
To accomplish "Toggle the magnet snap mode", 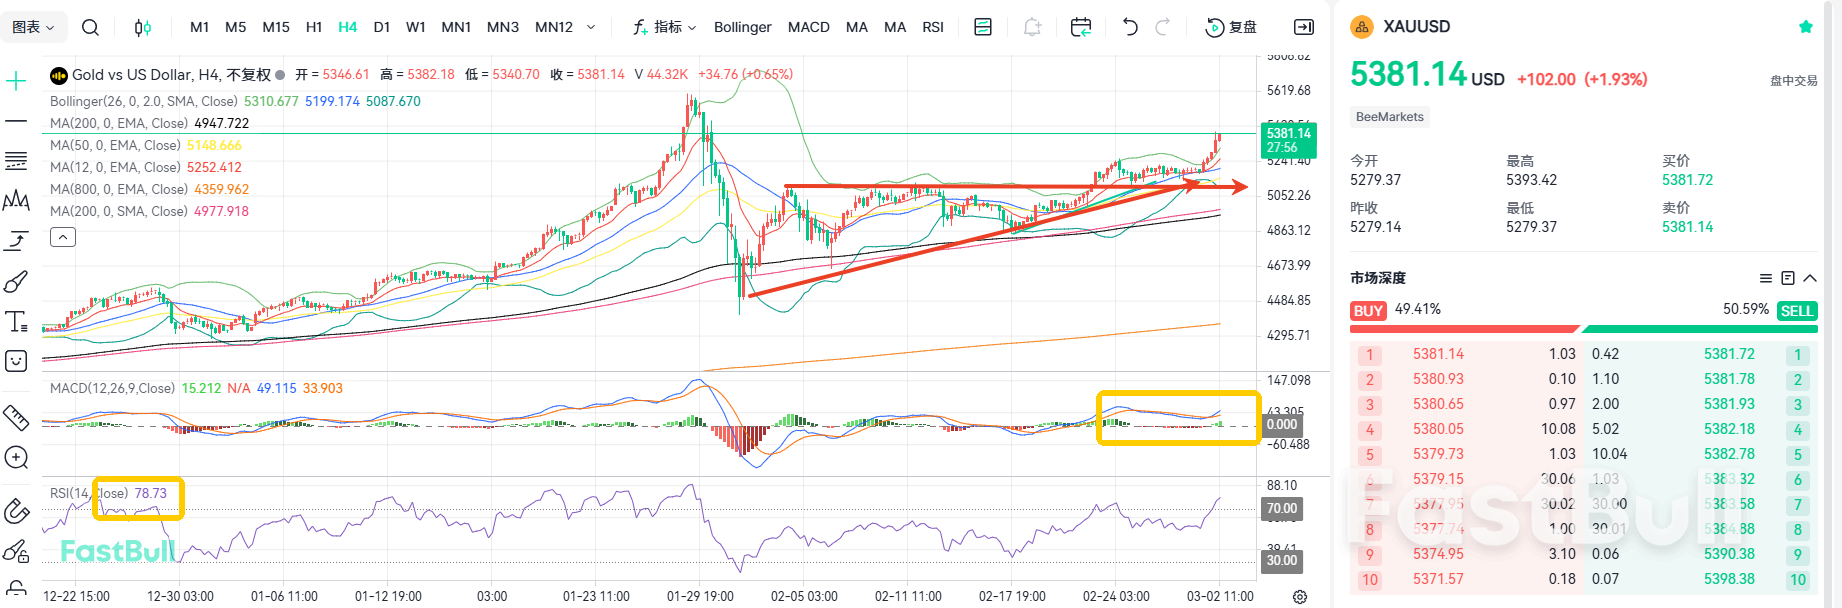I will coord(16,511).
